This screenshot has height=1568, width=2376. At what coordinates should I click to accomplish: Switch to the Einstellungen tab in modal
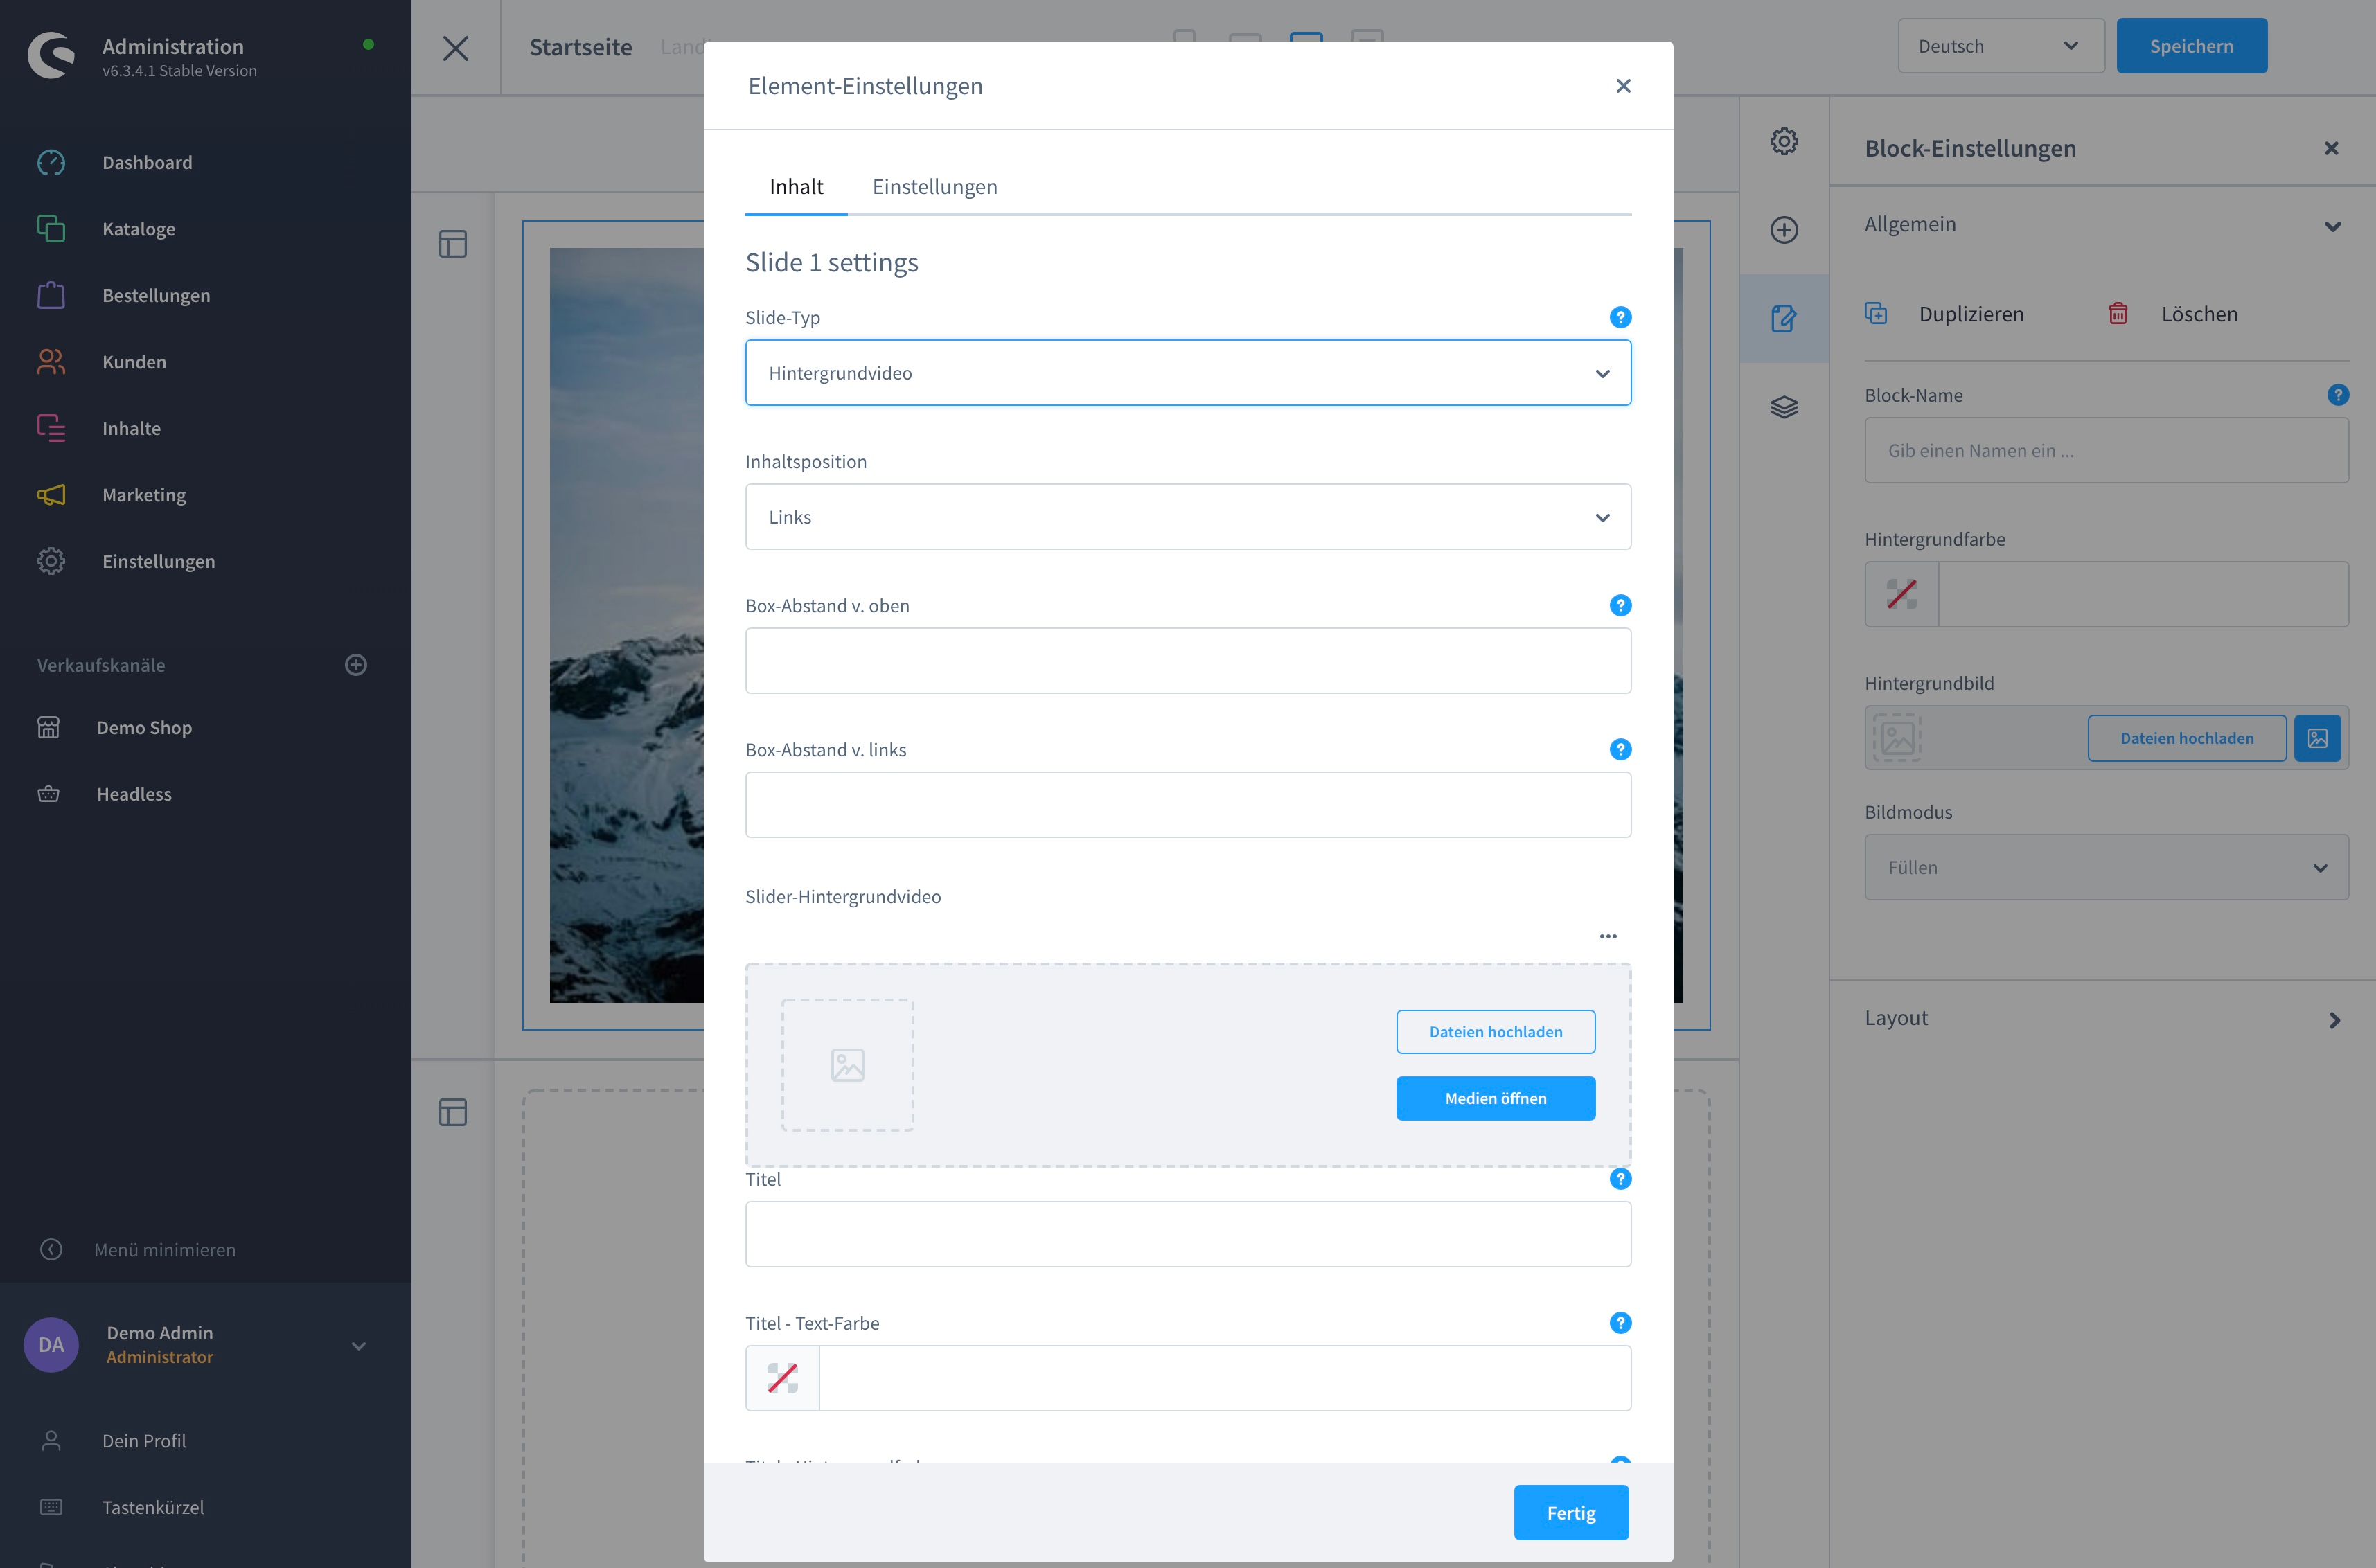tap(935, 187)
